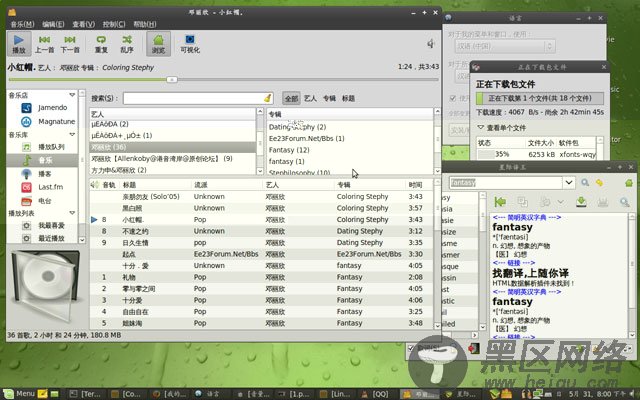Select the xfonts-wqy package row
640x400 pixels.
(537, 154)
